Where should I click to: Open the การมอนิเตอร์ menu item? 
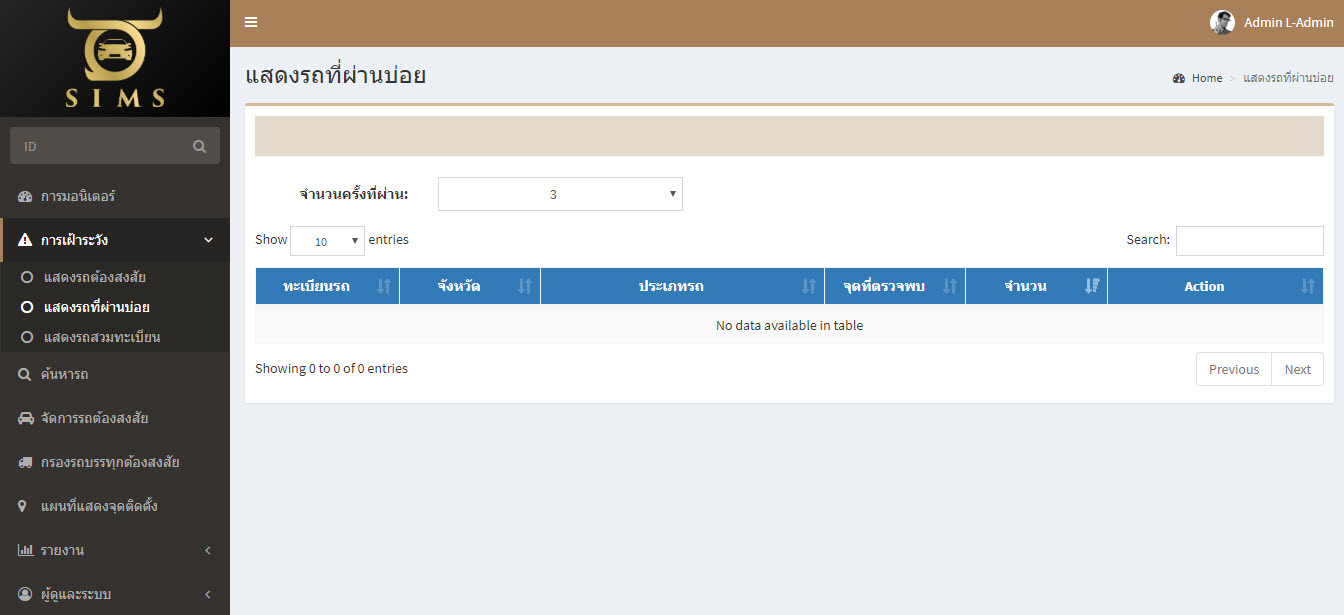115,196
